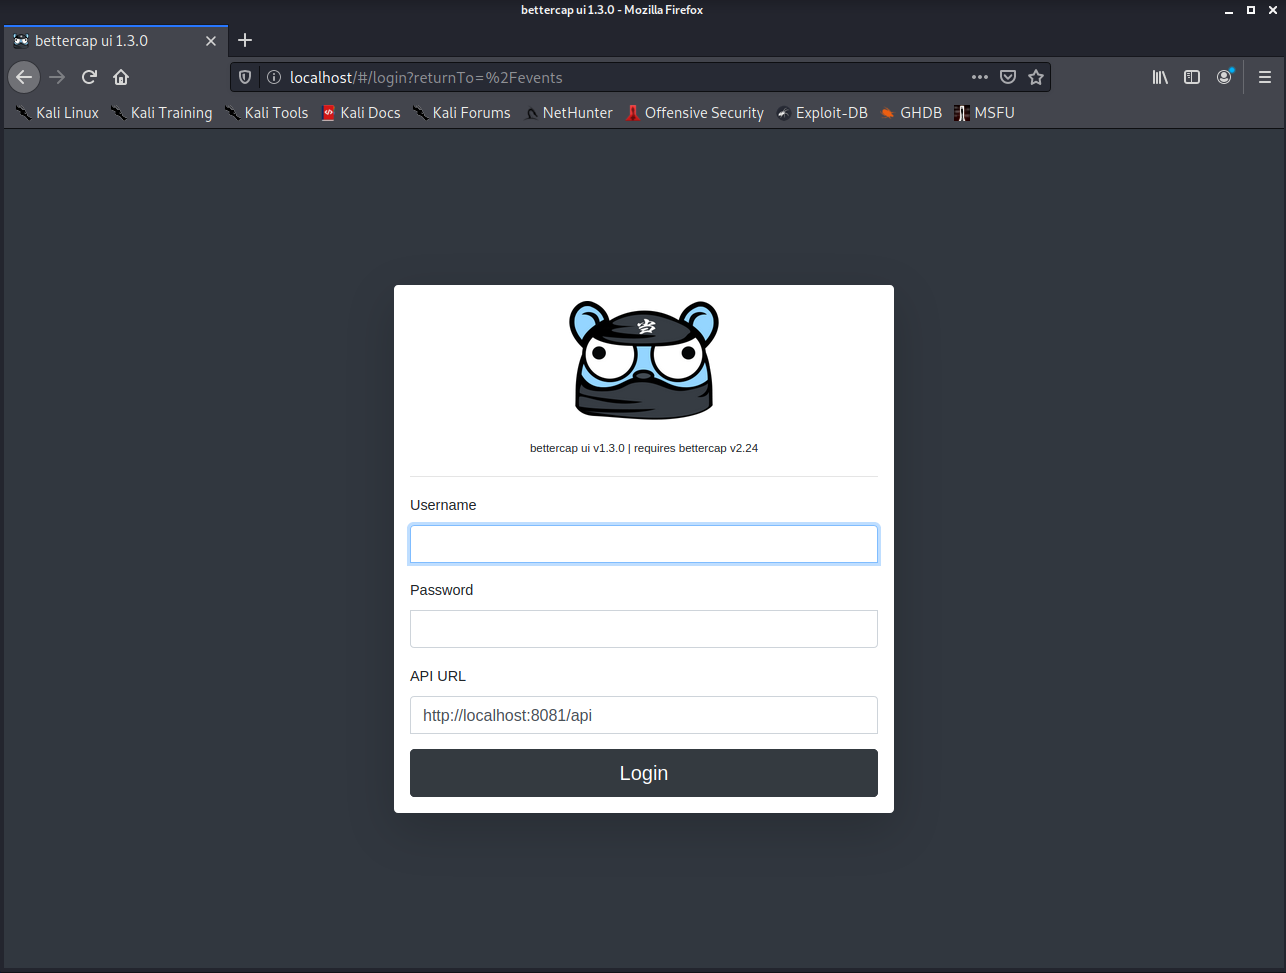Close the Firefox window

point(1272,10)
